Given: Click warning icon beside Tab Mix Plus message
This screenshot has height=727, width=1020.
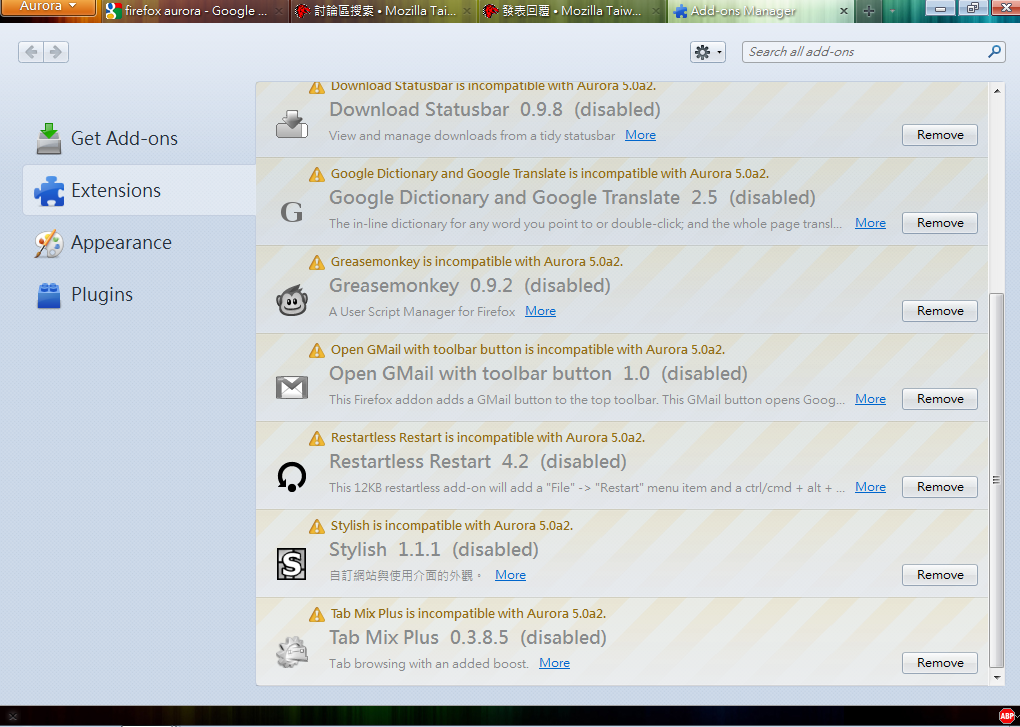Looking at the screenshot, I should 317,614.
